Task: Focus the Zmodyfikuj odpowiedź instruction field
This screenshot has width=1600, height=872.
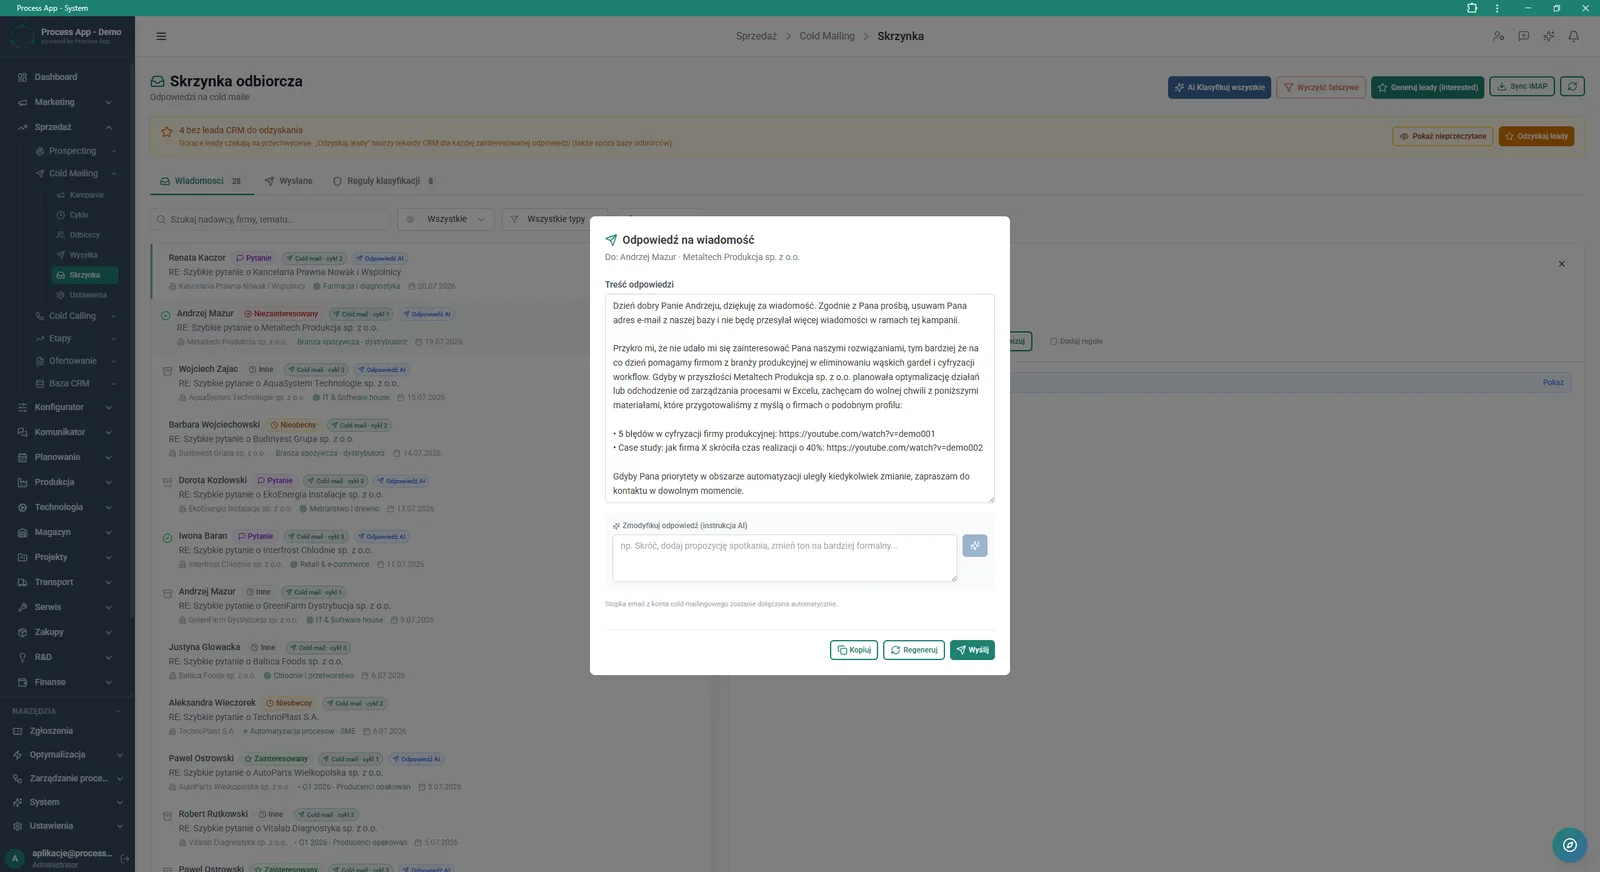Action: [x=784, y=558]
